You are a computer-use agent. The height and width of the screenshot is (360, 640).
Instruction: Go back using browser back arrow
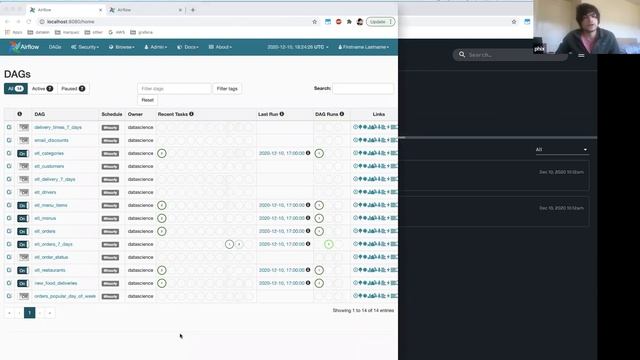(7, 22)
